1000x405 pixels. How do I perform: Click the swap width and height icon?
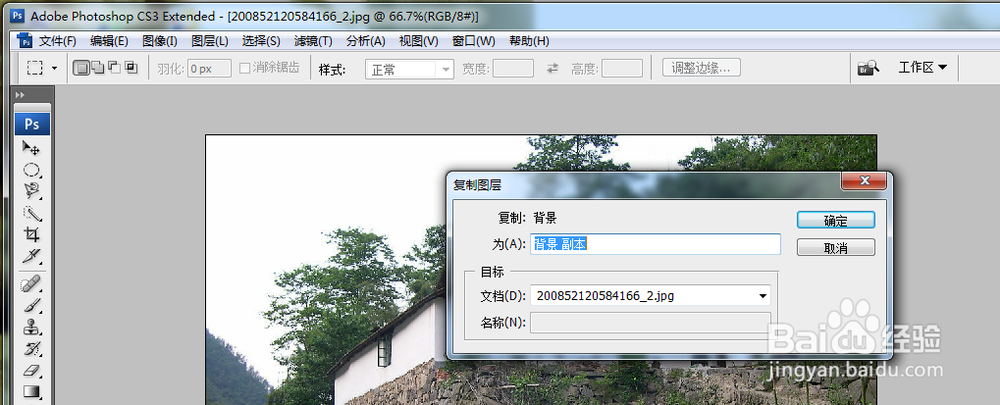click(552, 68)
